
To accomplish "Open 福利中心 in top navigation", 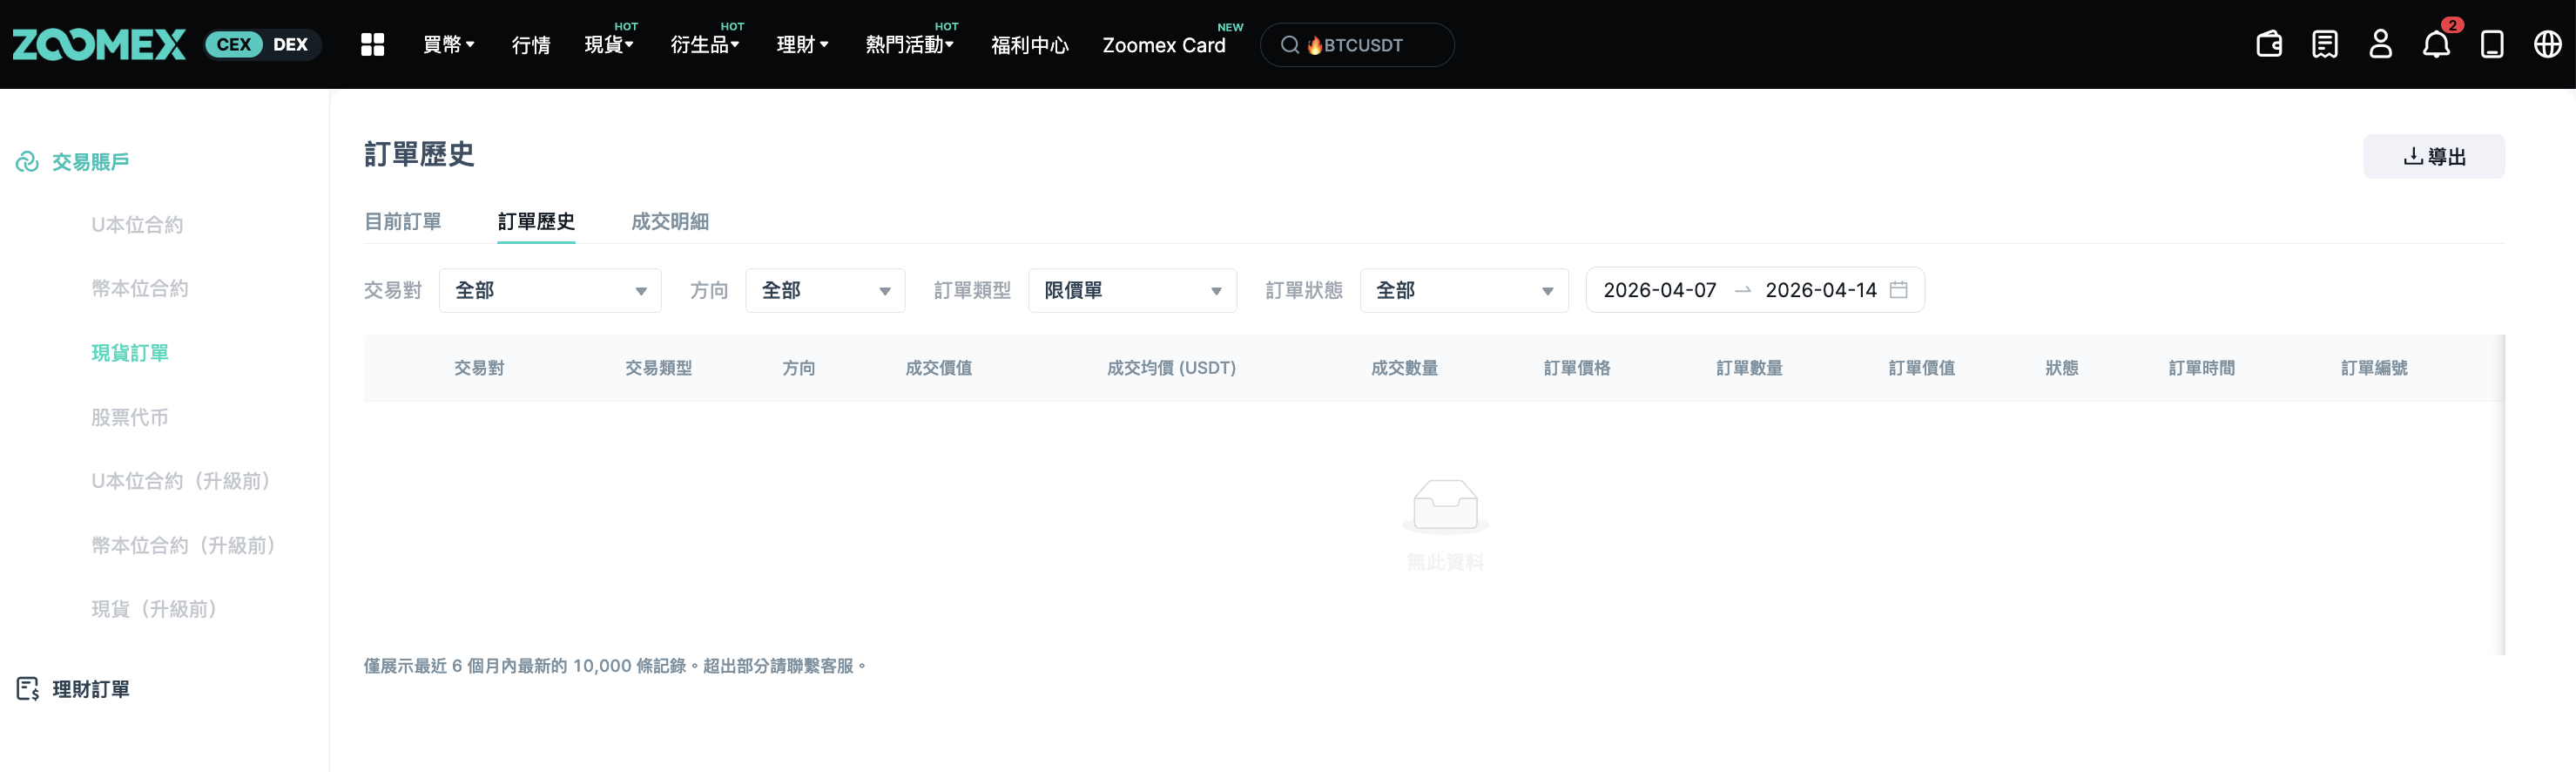I will click(x=1030, y=45).
